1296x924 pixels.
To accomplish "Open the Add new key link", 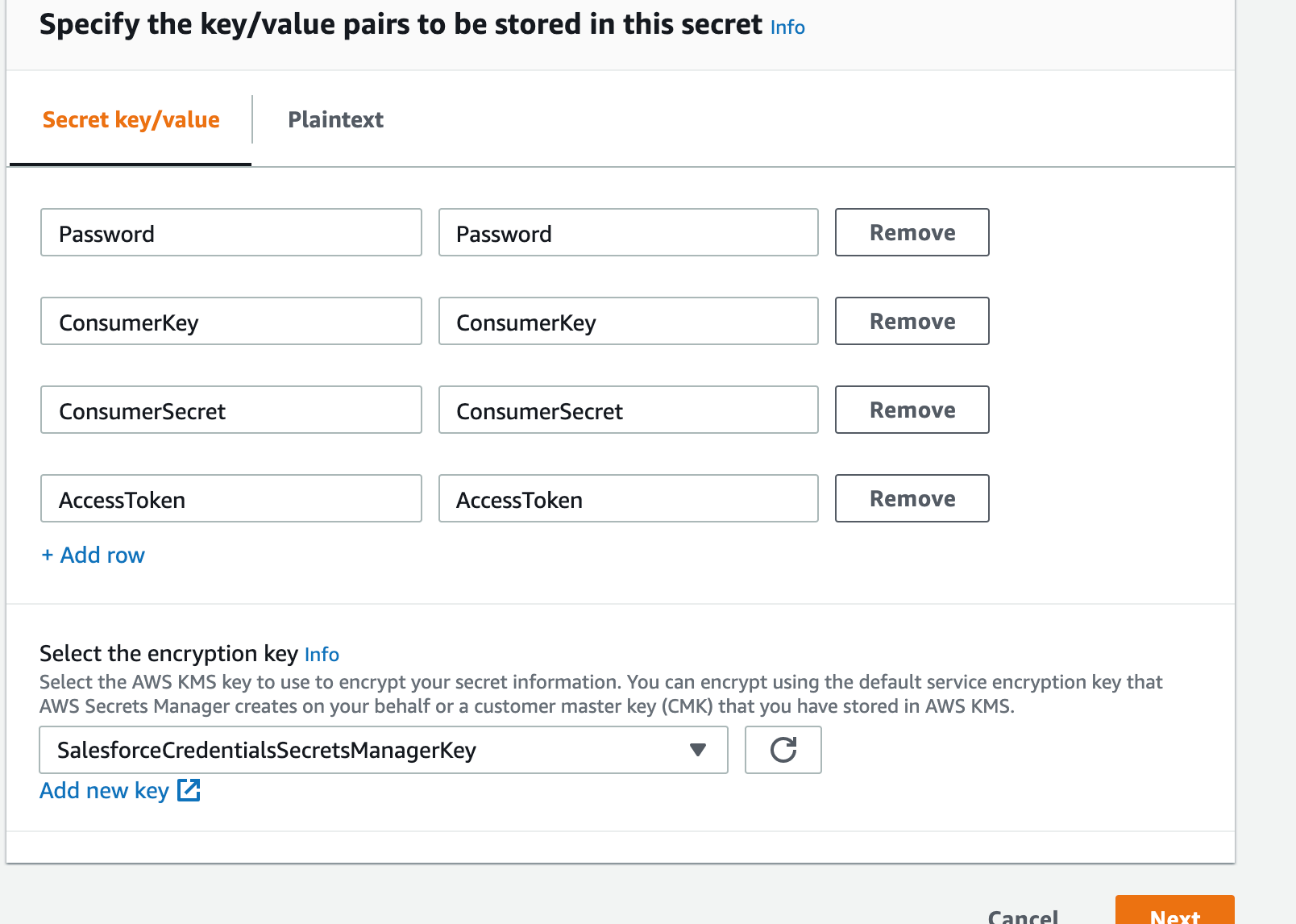I will coord(104,791).
